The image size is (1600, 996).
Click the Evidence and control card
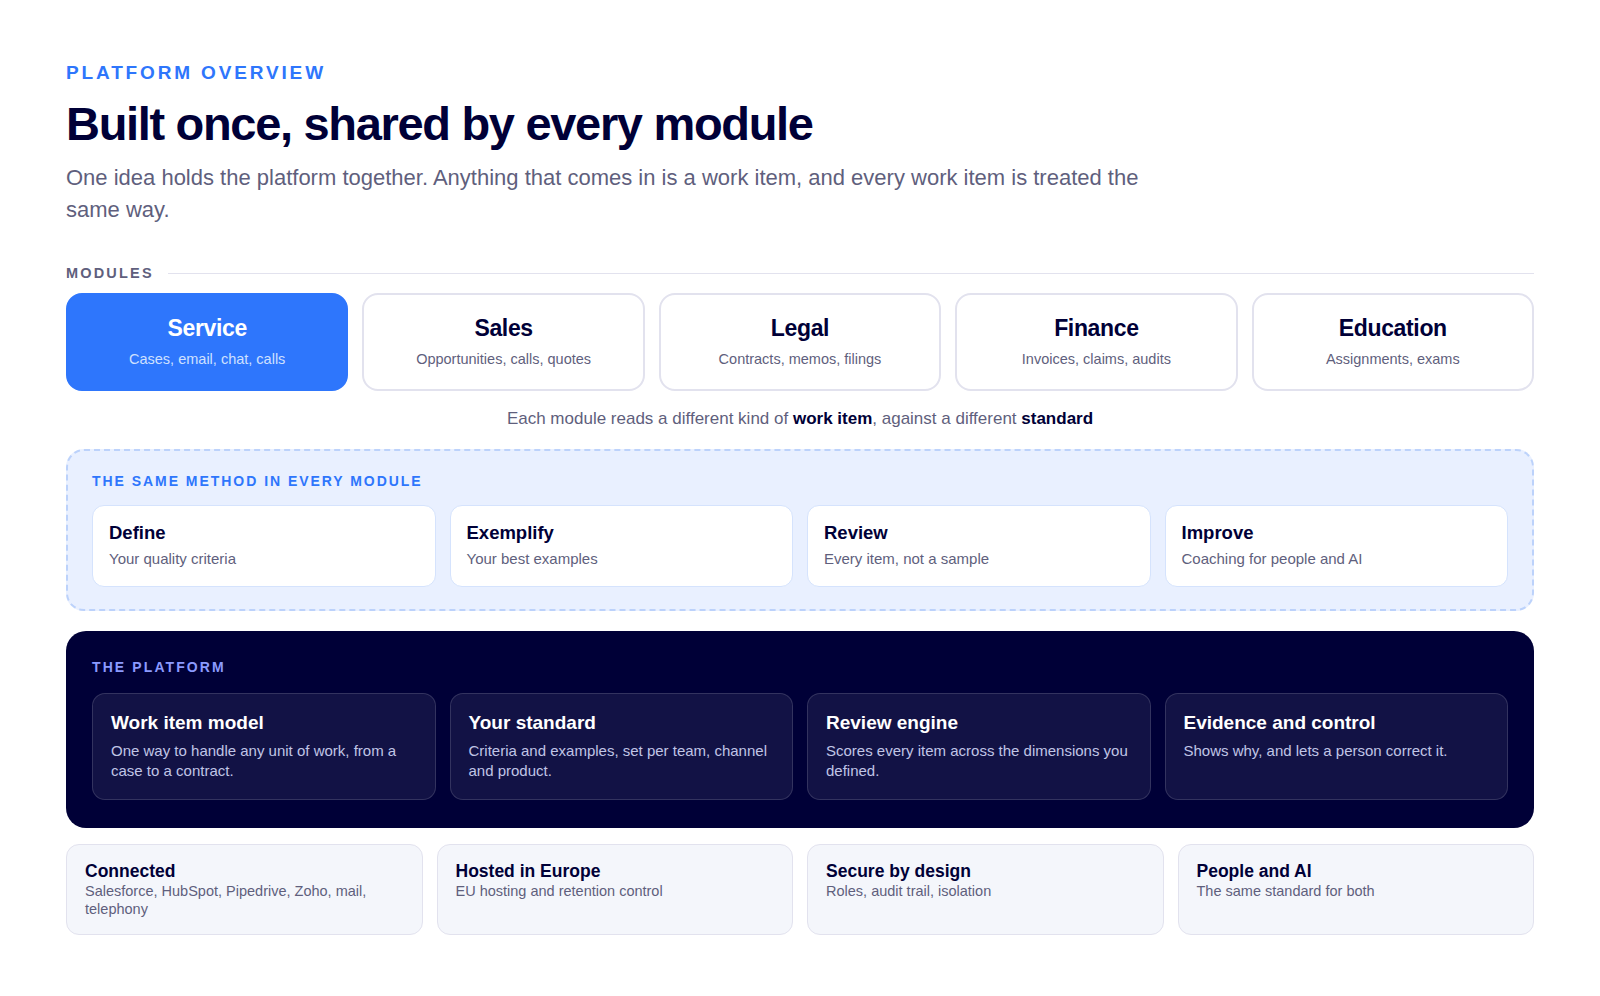1336,746
